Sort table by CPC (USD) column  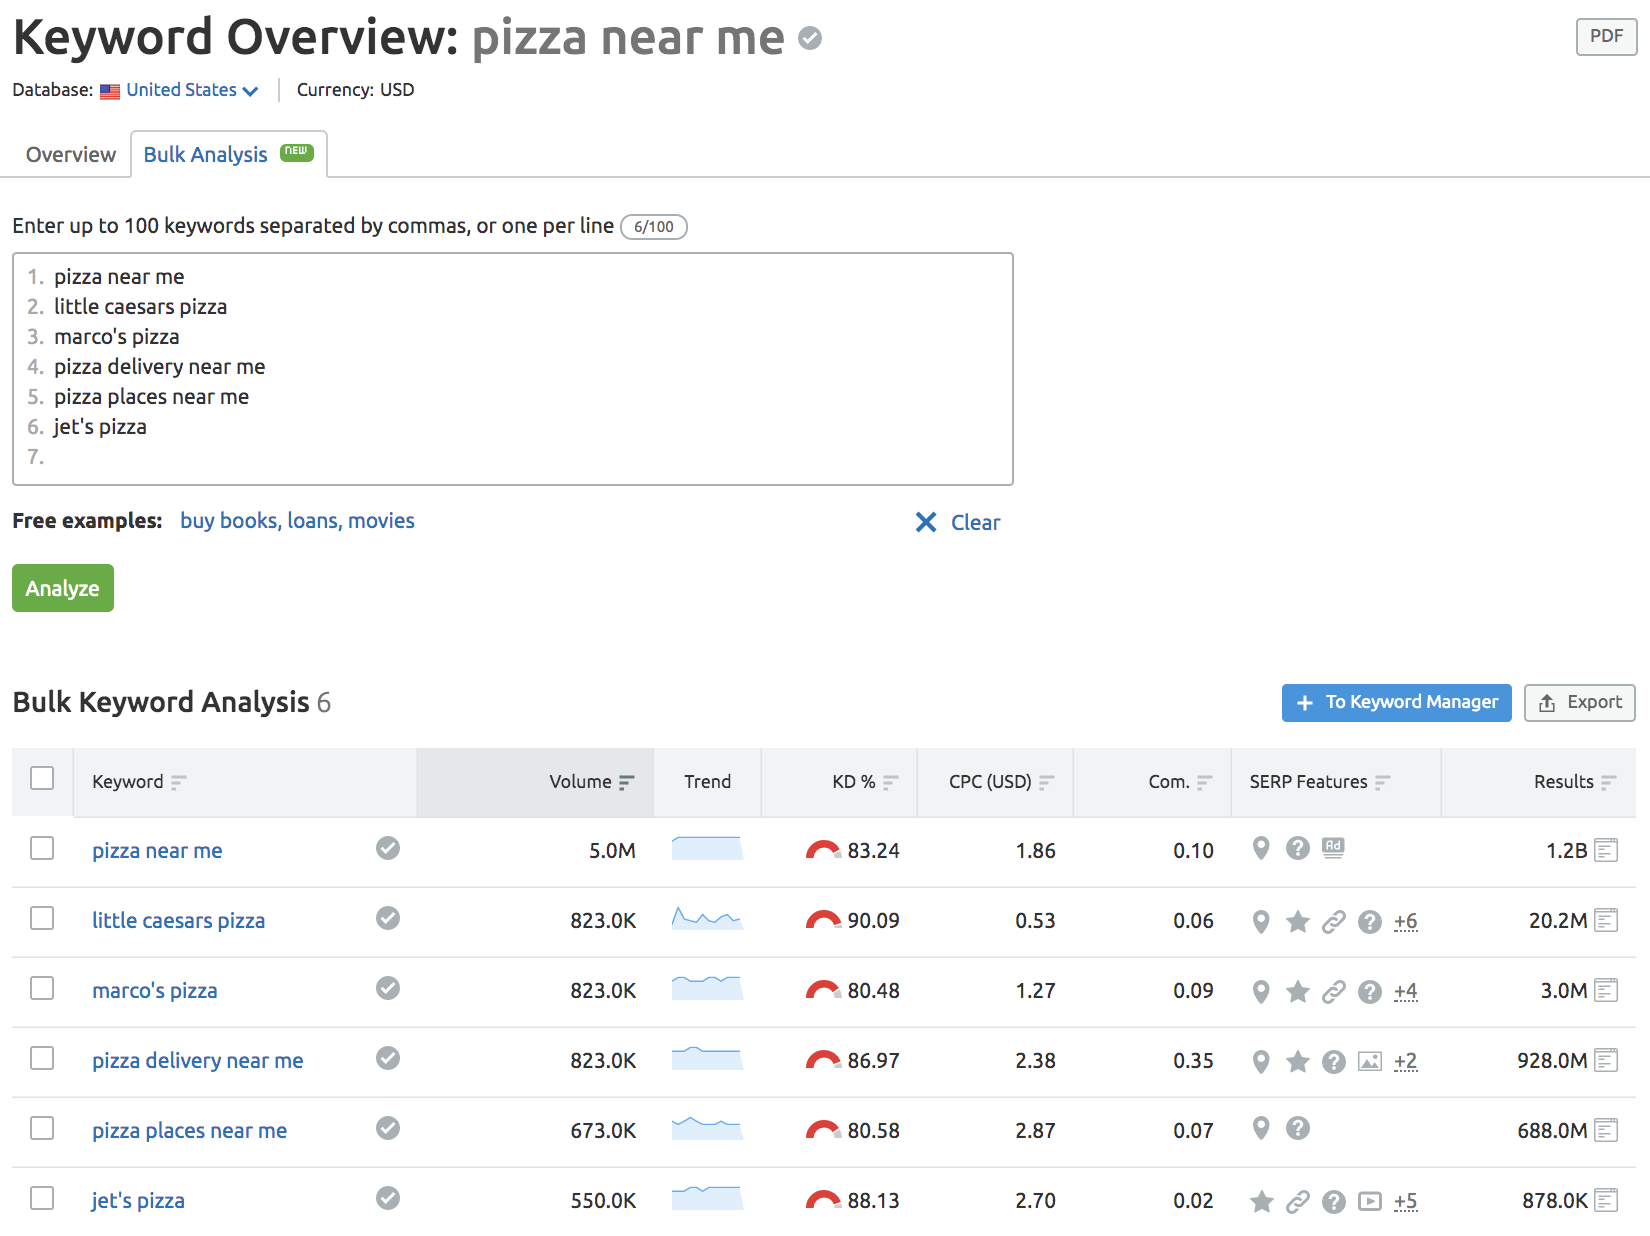point(1001,782)
